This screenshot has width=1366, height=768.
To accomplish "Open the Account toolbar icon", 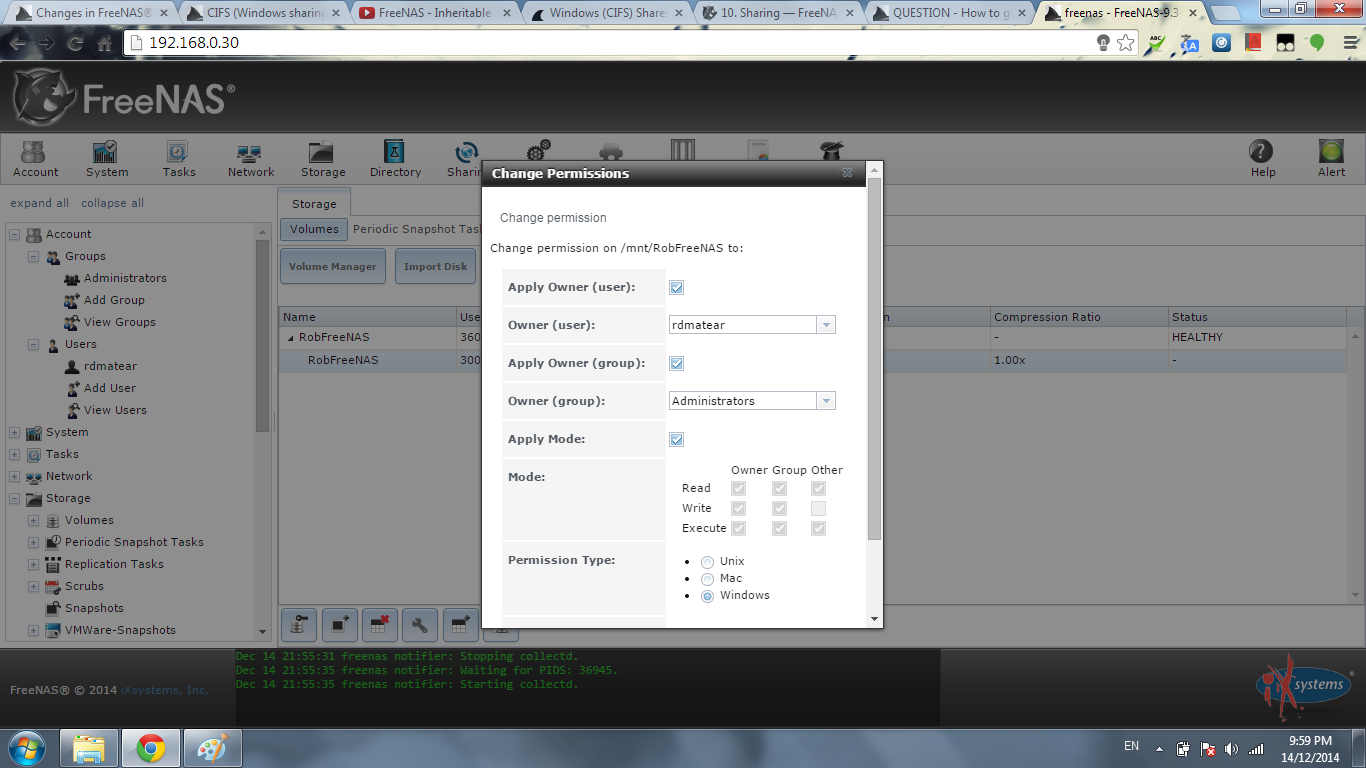I will point(35,158).
